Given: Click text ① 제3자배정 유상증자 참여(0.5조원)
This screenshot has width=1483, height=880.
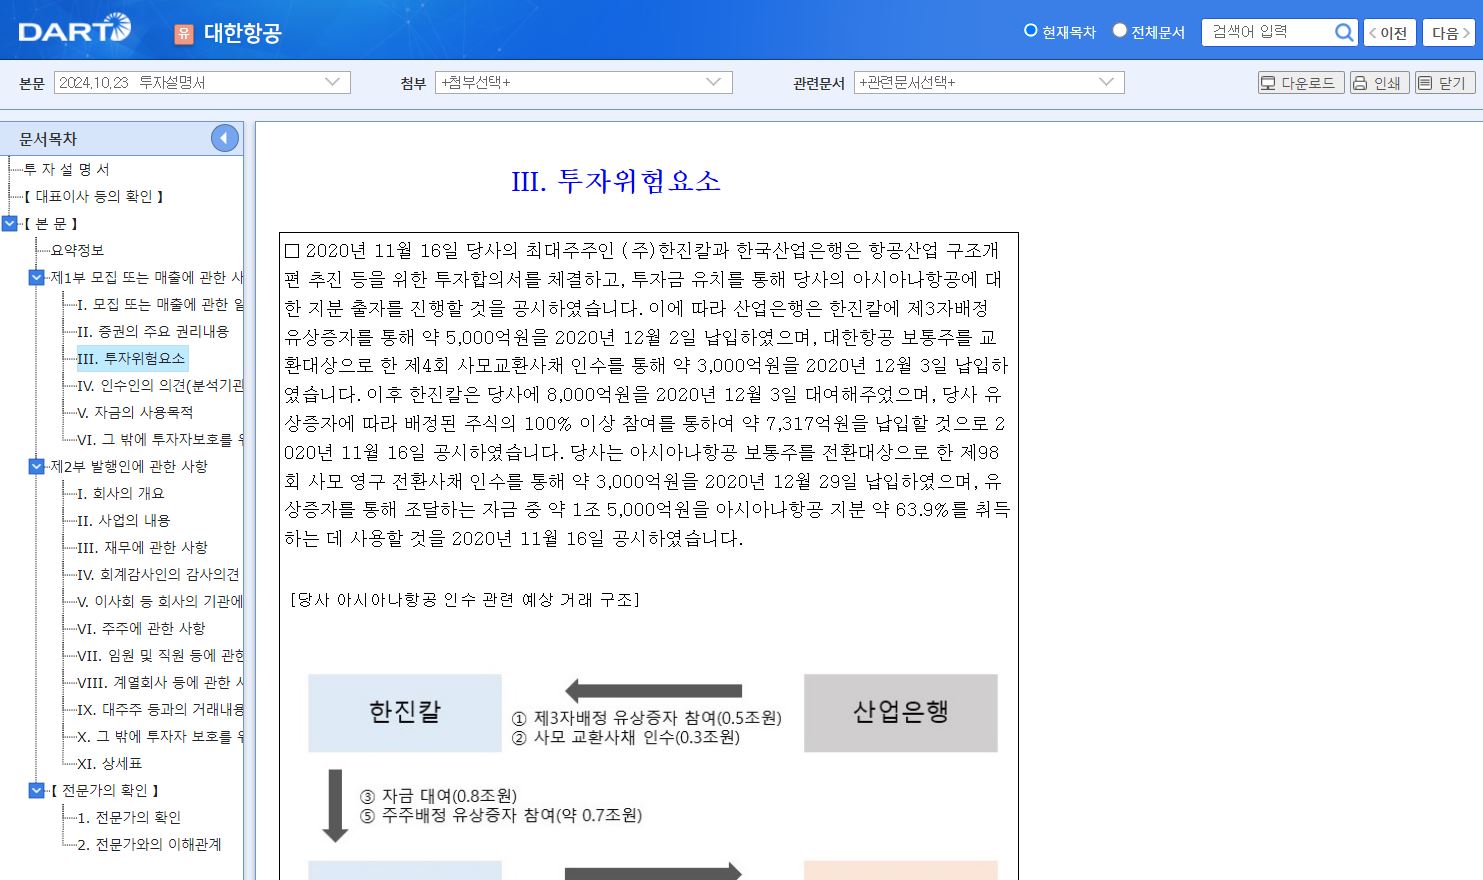Looking at the screenshot, I should [x=646, y=718].
